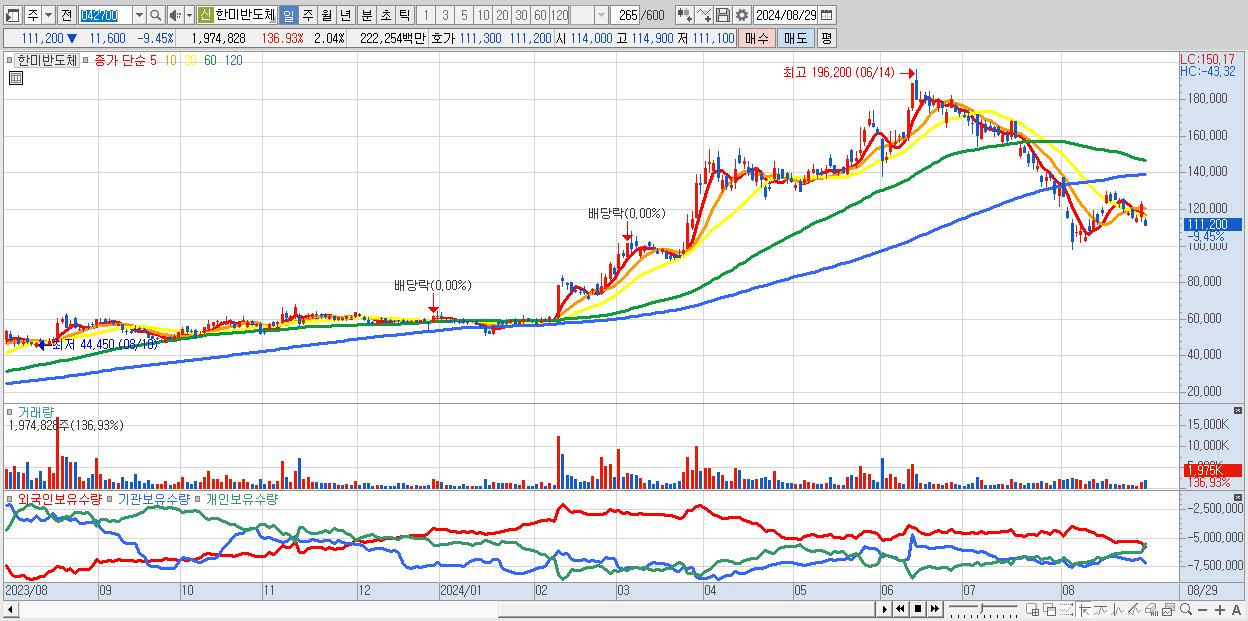Click the dashed line chart icon in bottom toolbar
Viewport: 1248px width, 621px height.
(x=1066, y=608)
